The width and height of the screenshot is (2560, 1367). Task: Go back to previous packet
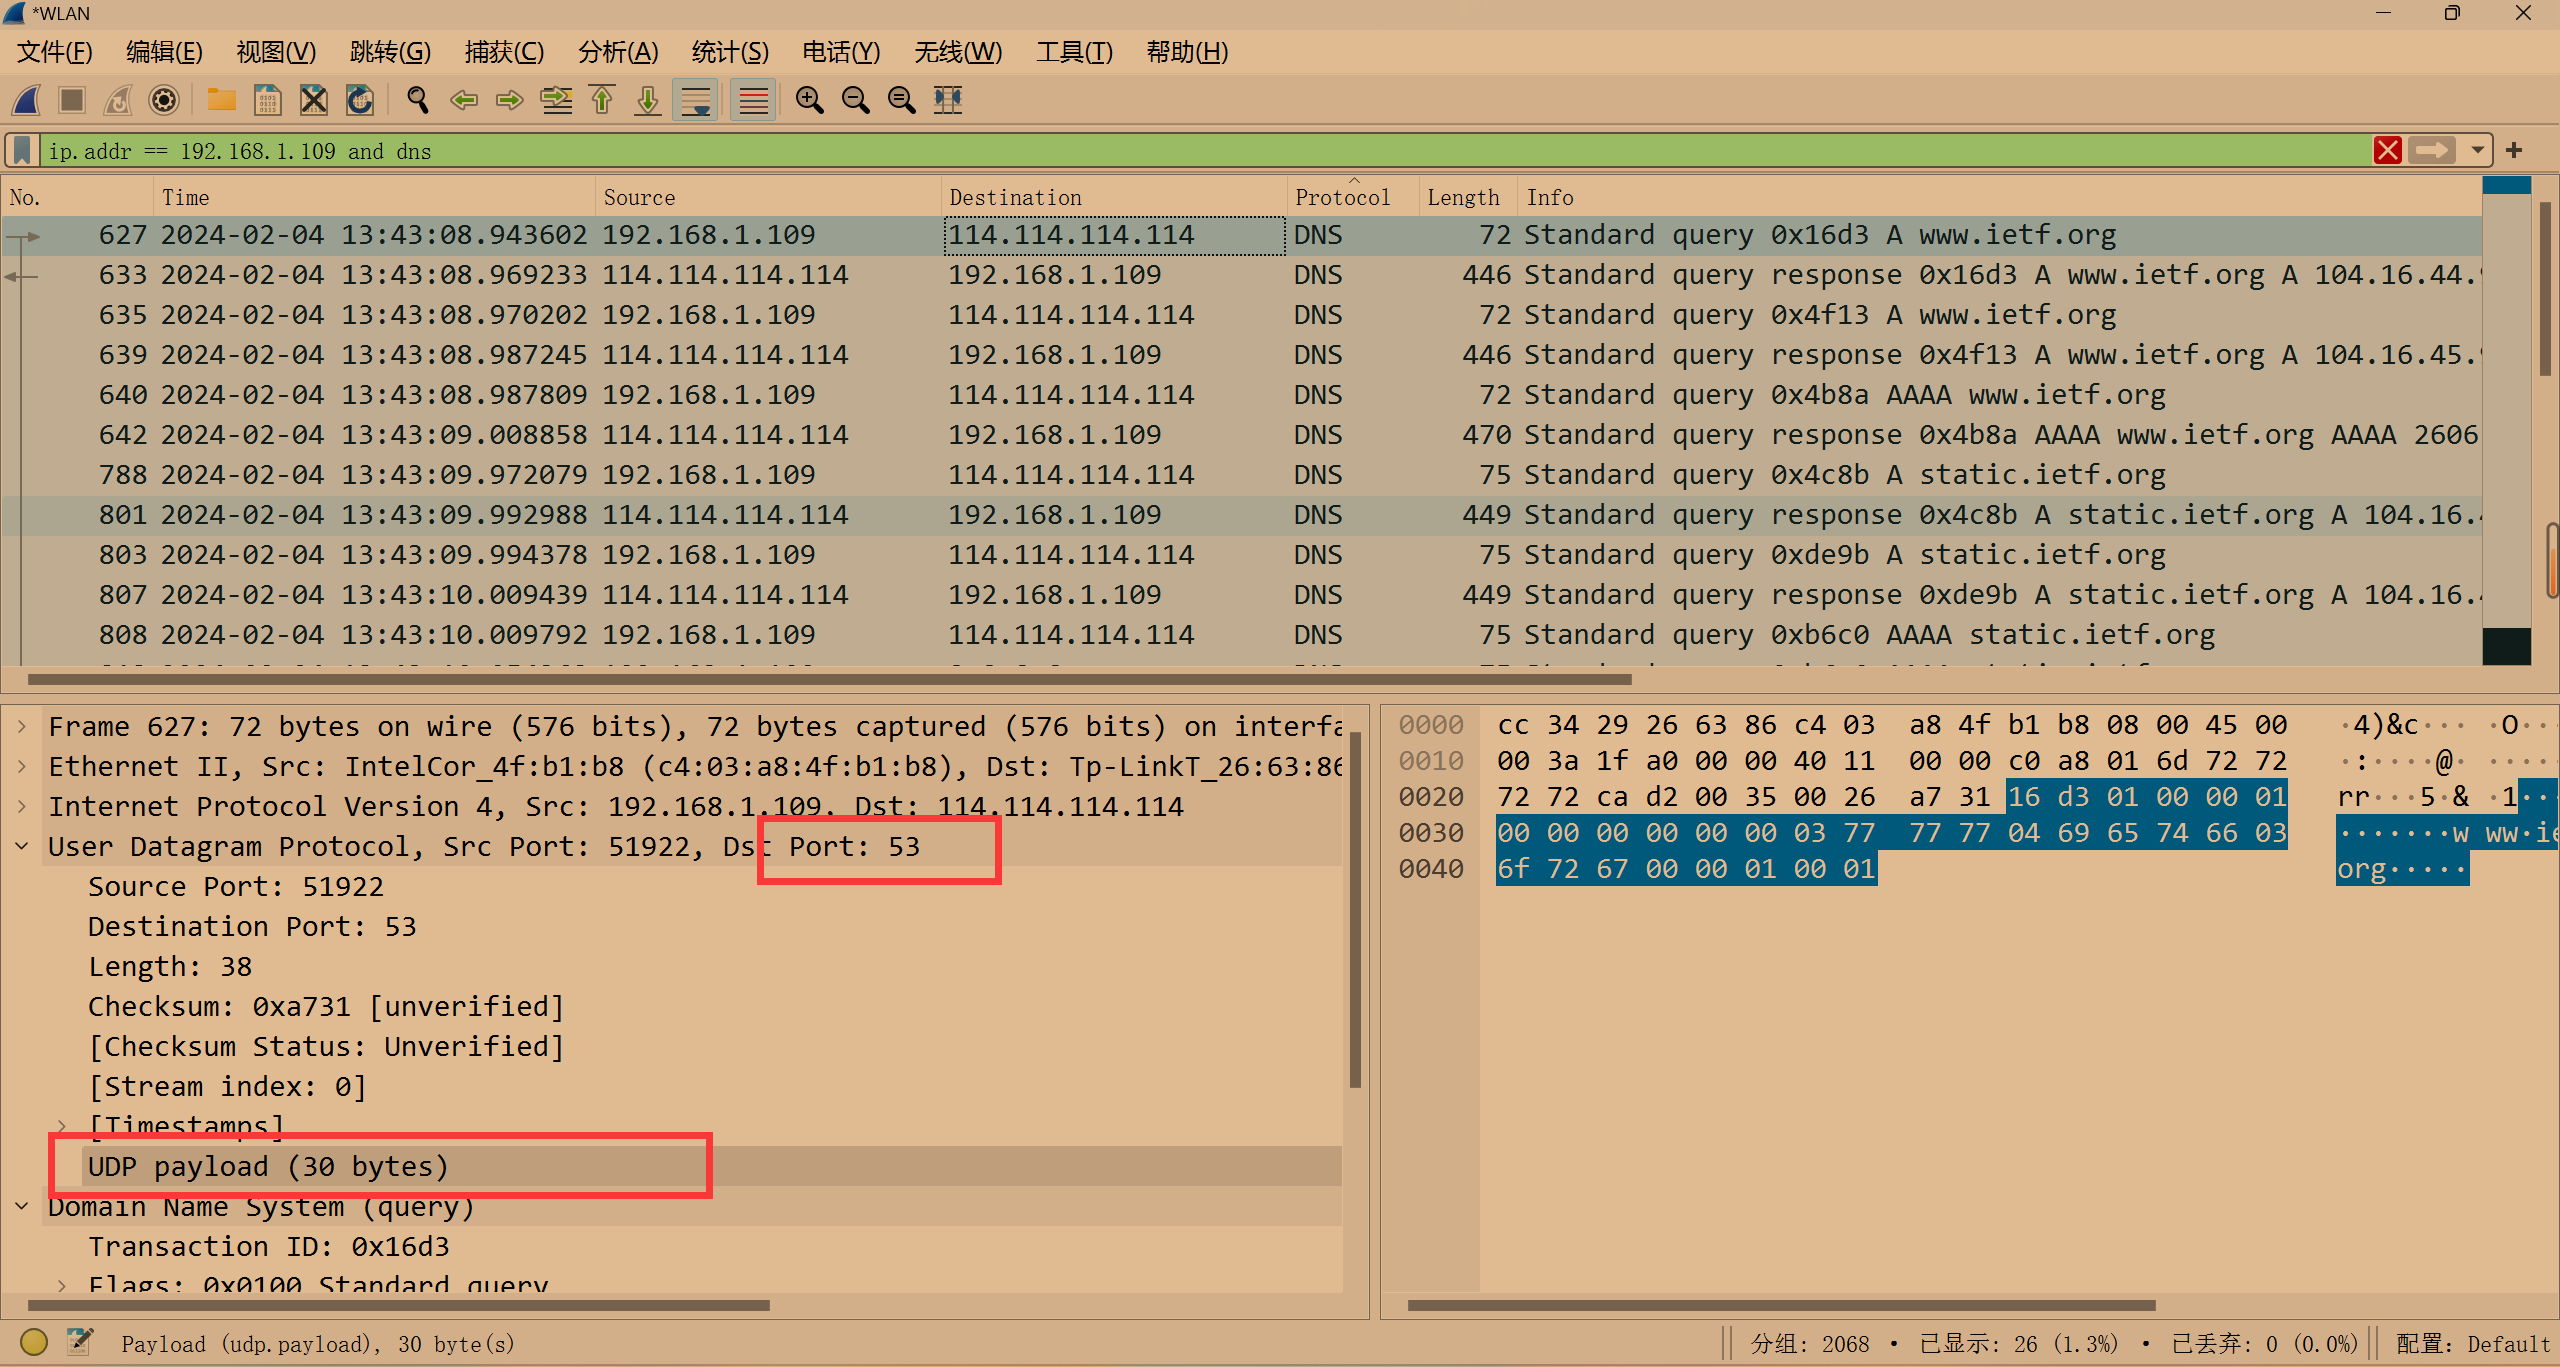click(464, 100)
